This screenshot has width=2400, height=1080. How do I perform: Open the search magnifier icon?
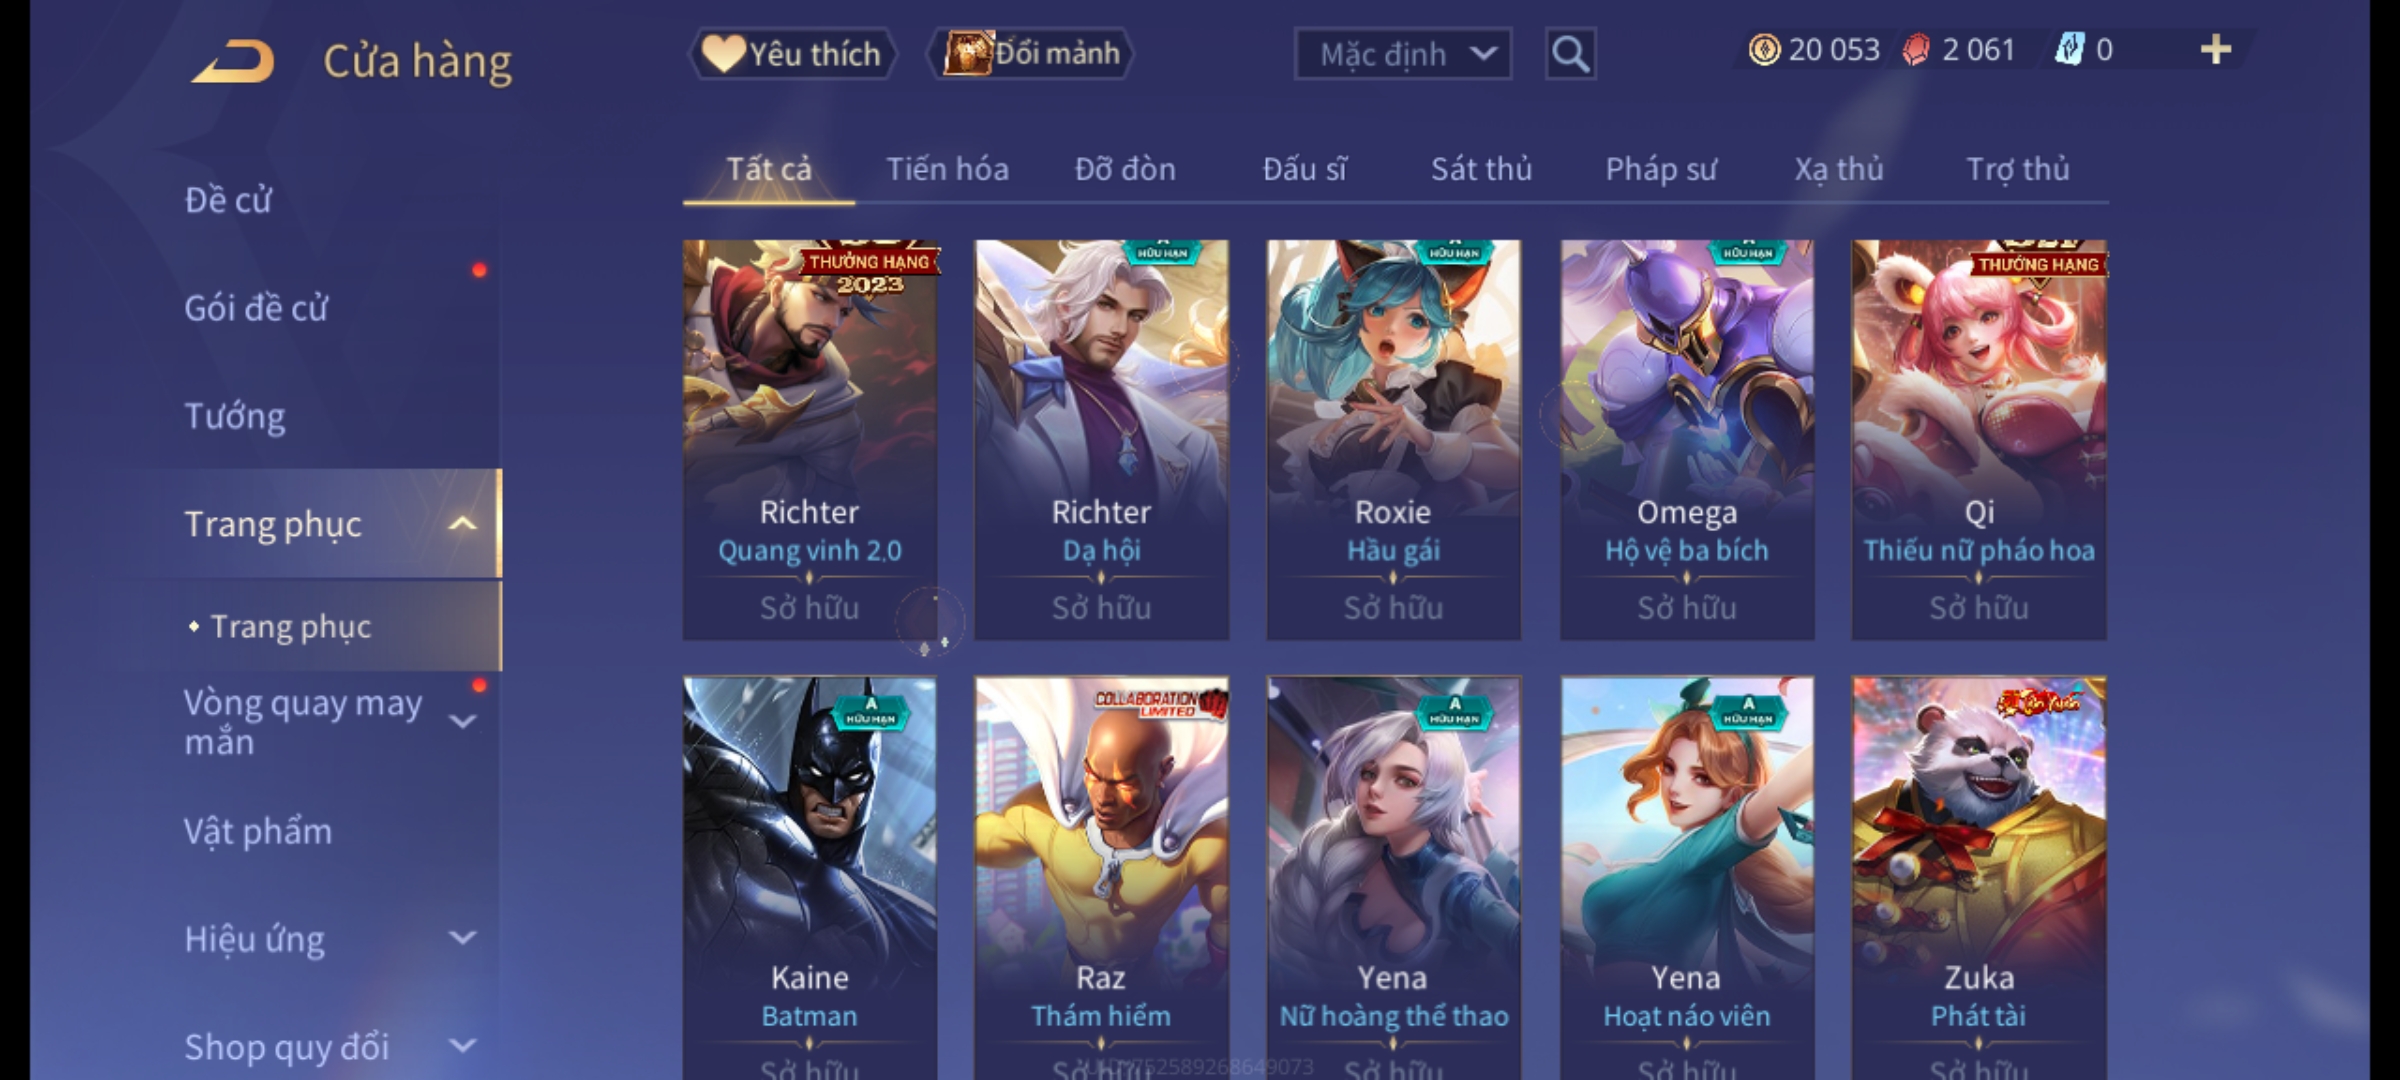click(x=1570, y=54)
